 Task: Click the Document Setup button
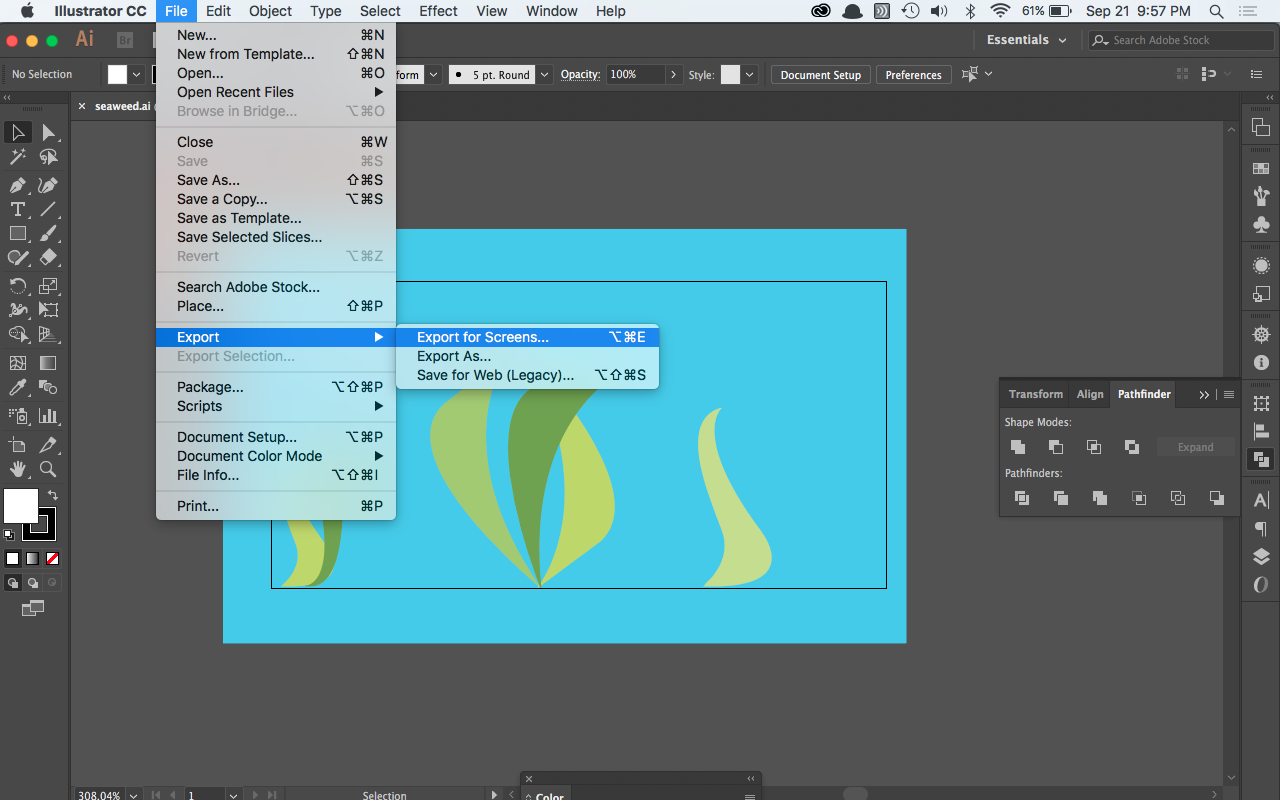820,75
